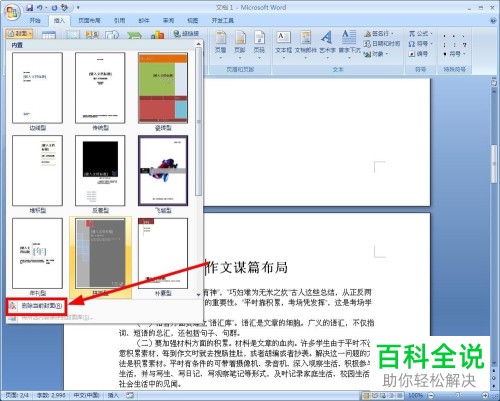Select the highlighted gray cover page thumbnail
The image size is (500, 401).
tap(100, 257)
